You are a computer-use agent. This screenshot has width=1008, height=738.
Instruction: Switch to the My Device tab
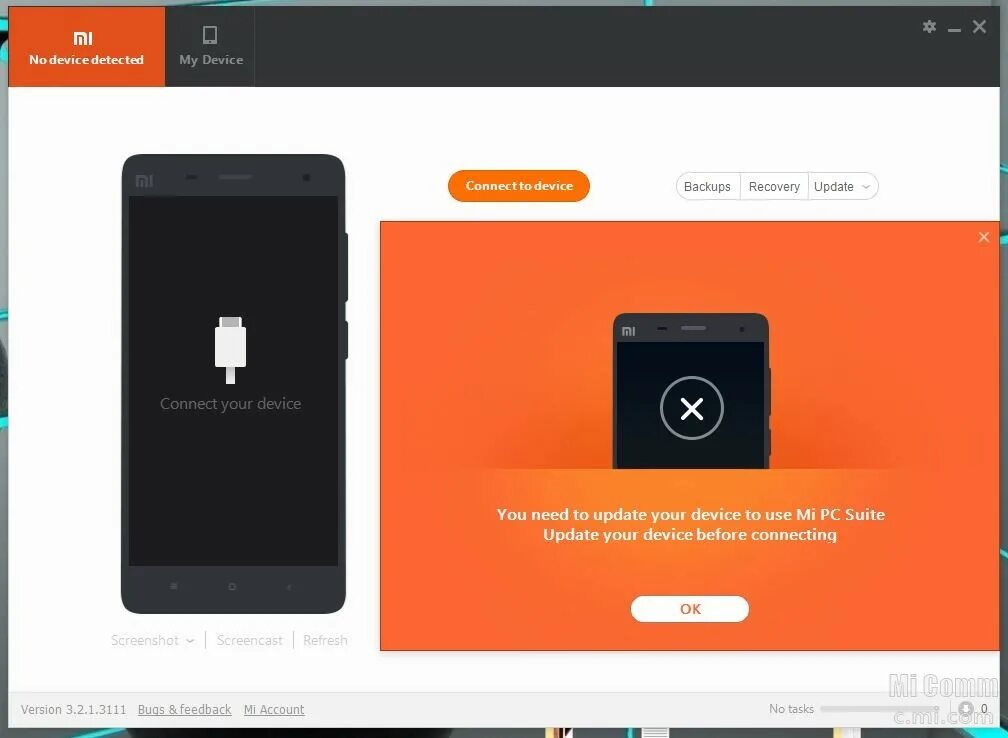(x=211, y=47)
